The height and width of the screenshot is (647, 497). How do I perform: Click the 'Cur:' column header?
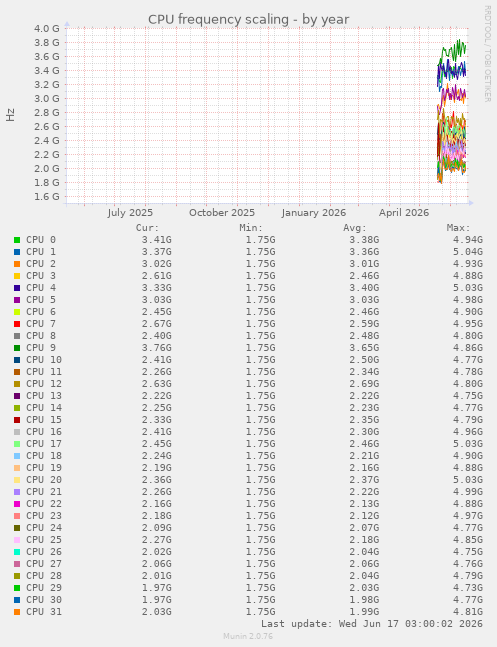pos(147,228)
